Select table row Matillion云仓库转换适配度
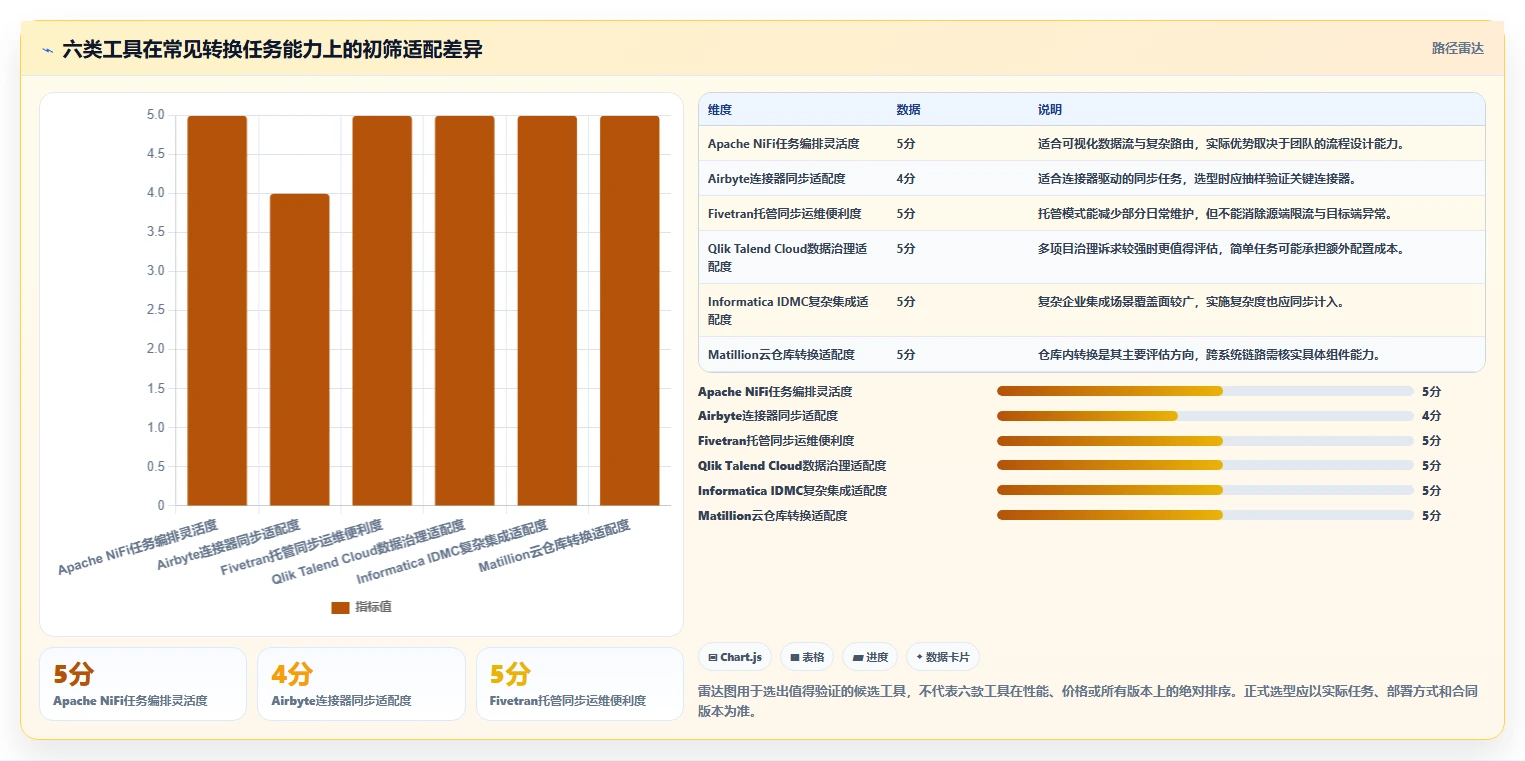This screenshot has height=761, width=1525. (1091, 354)
